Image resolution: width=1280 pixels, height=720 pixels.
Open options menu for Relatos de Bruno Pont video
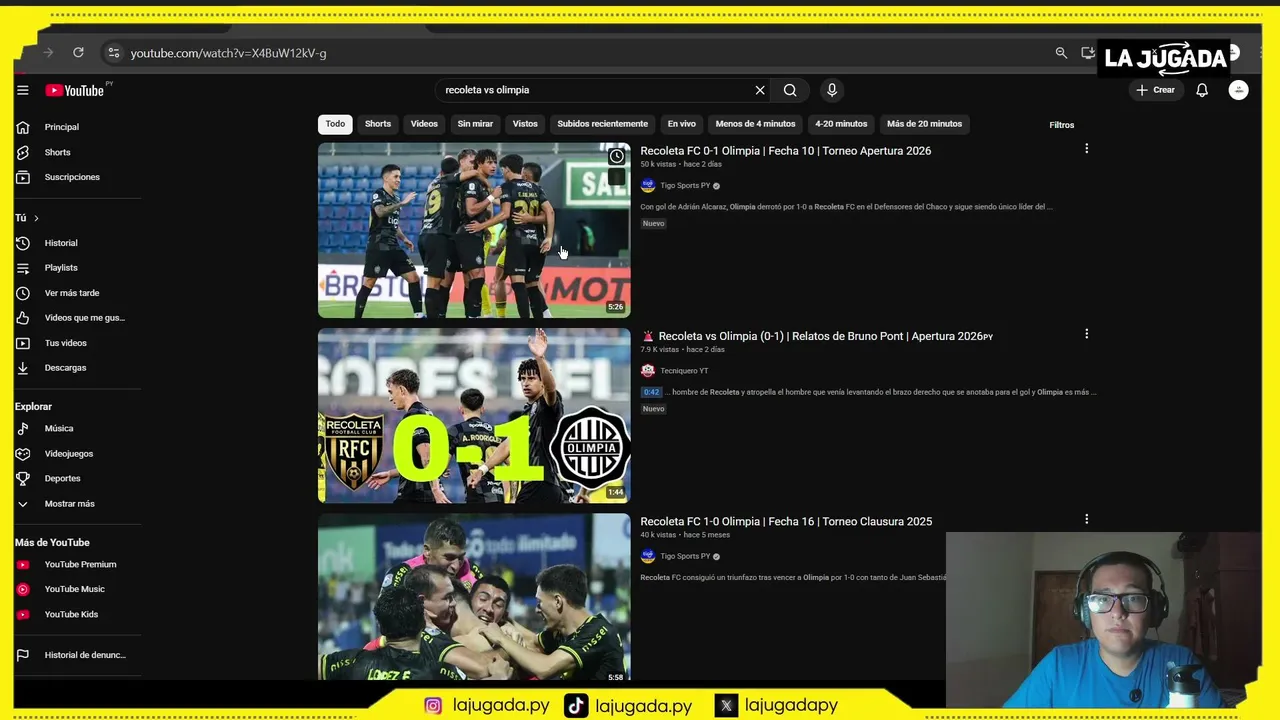click(x=1086, y=334)
